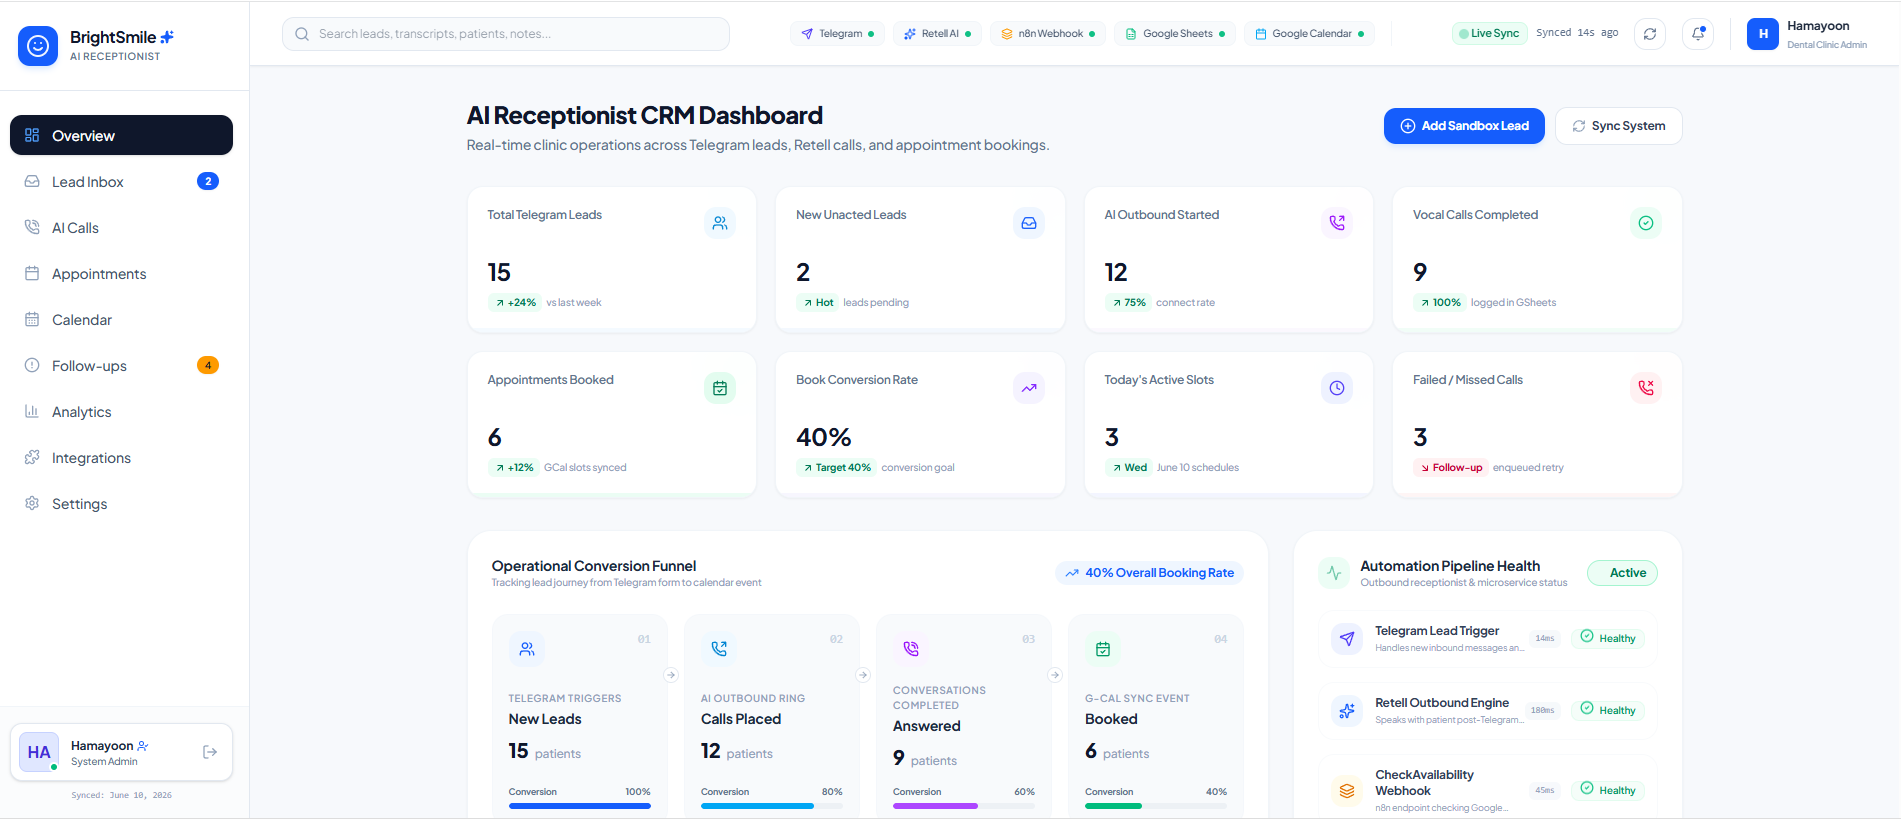Click the Conversations Completed call icon

coord(911,649)
